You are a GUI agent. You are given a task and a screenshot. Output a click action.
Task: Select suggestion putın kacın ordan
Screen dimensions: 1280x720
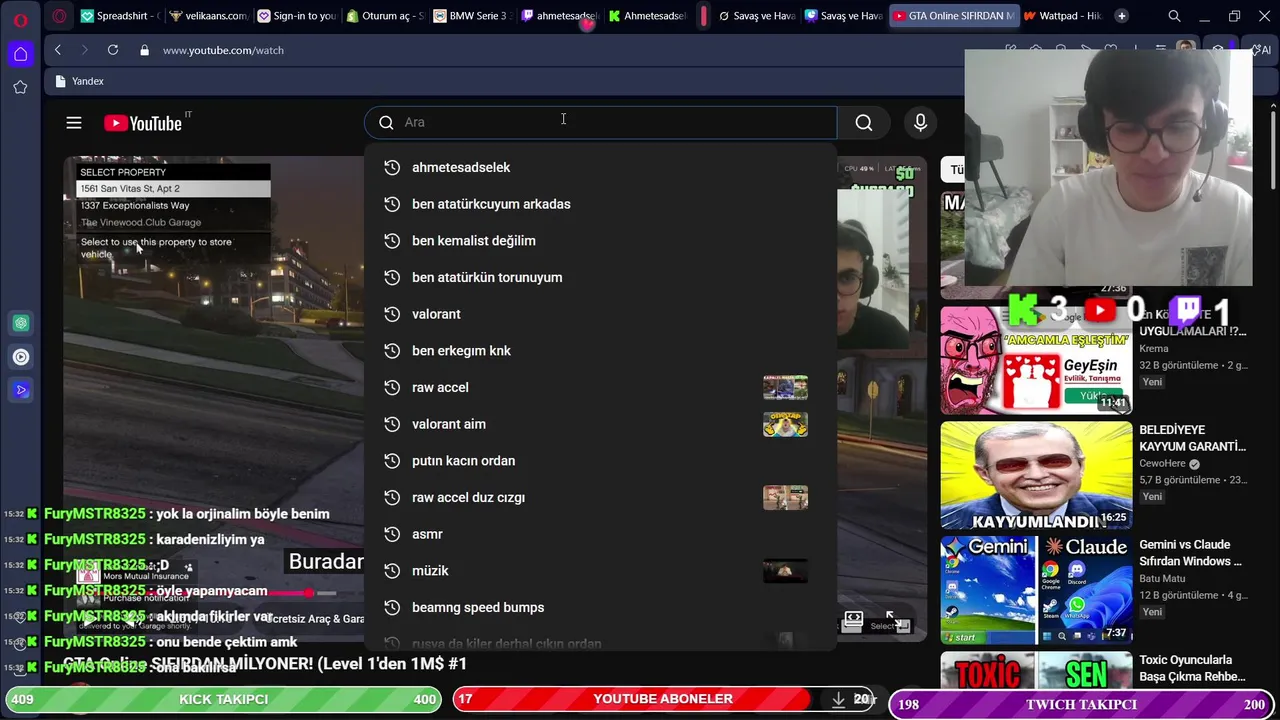tap(600, 461)
